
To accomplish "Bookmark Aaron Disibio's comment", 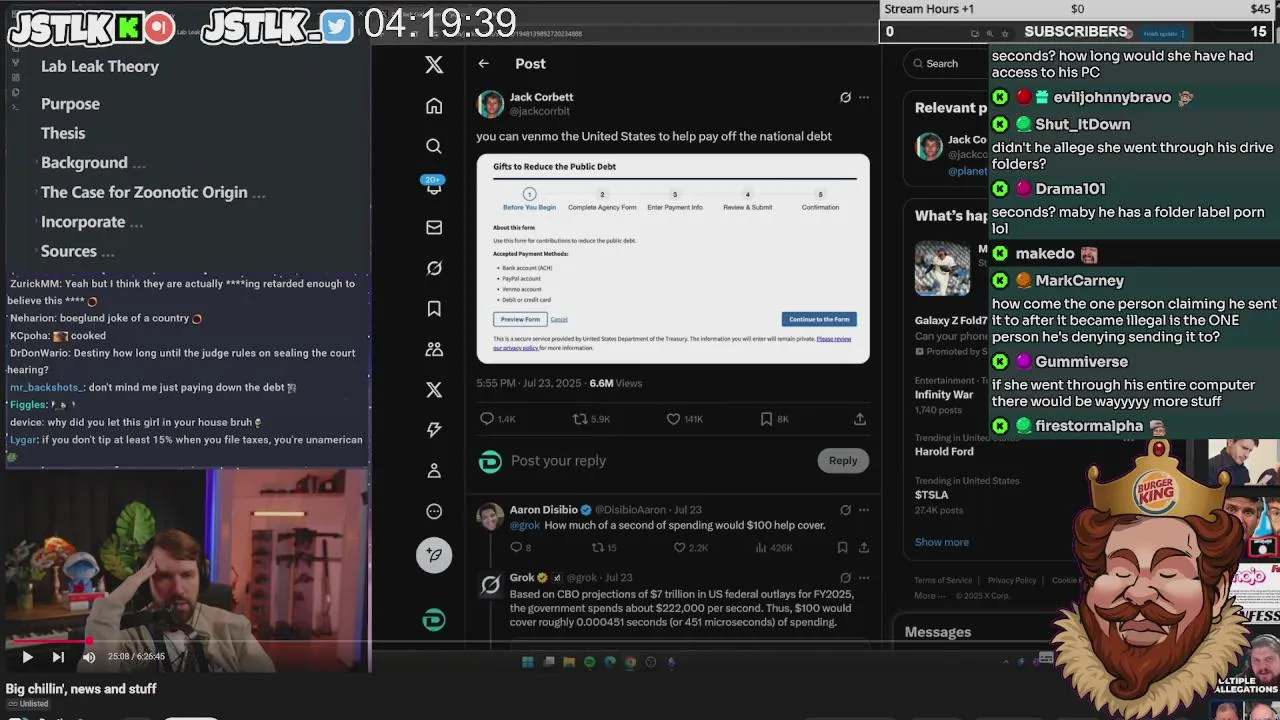I will point(842,547).
